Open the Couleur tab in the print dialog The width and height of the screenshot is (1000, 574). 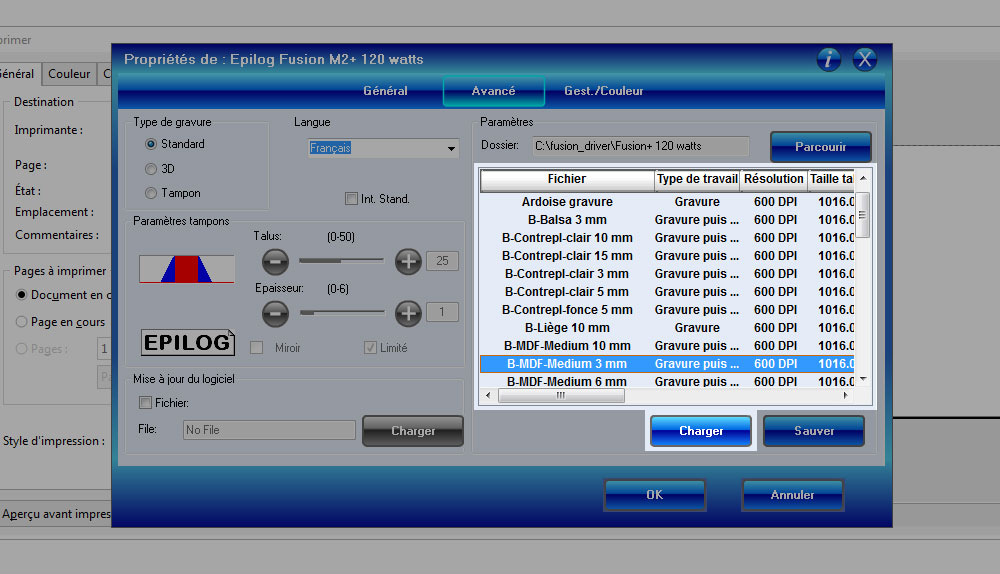(69, 74)
